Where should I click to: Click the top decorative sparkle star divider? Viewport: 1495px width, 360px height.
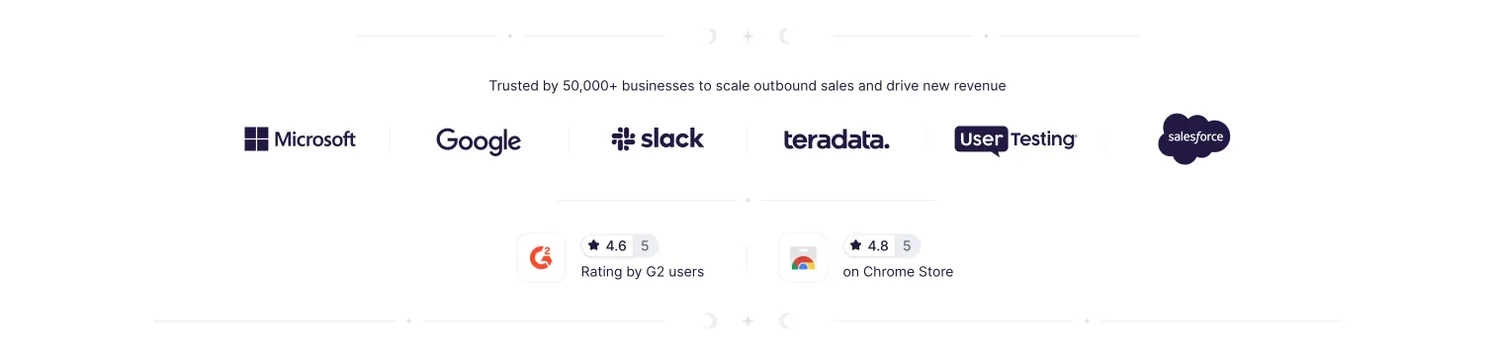747,36
